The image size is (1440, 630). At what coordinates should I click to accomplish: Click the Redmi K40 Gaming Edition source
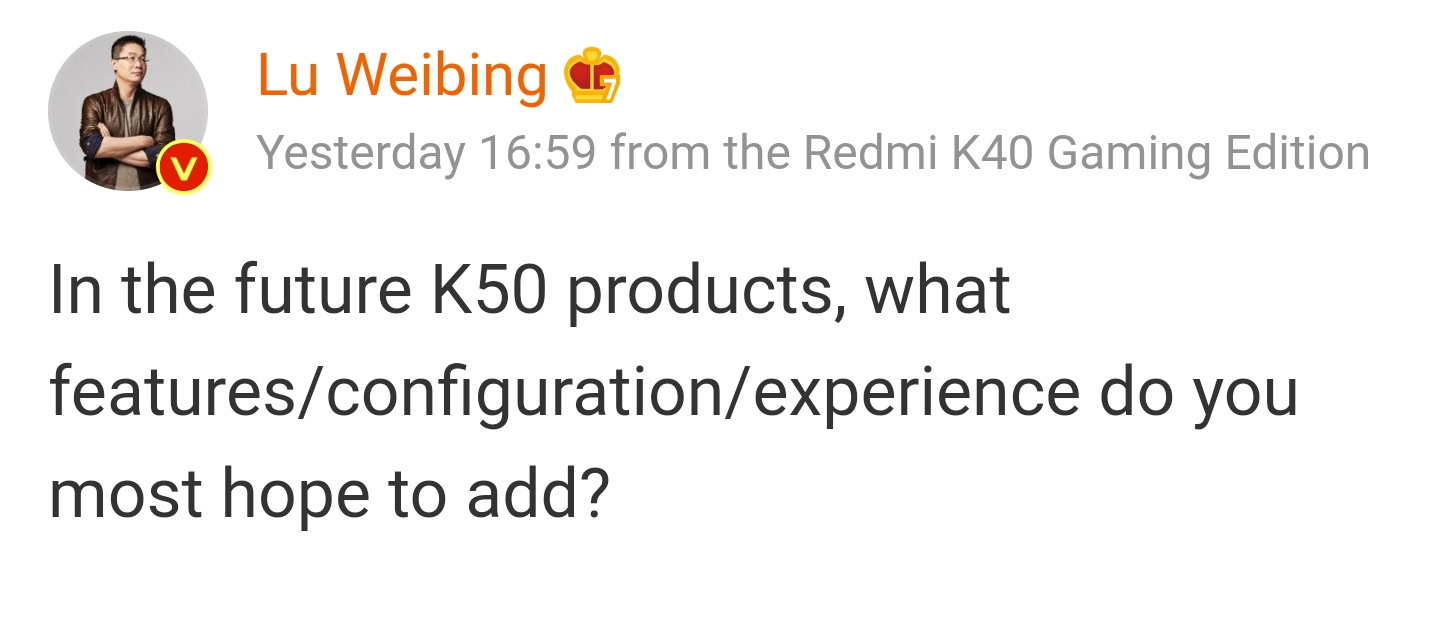[1086, 153]
